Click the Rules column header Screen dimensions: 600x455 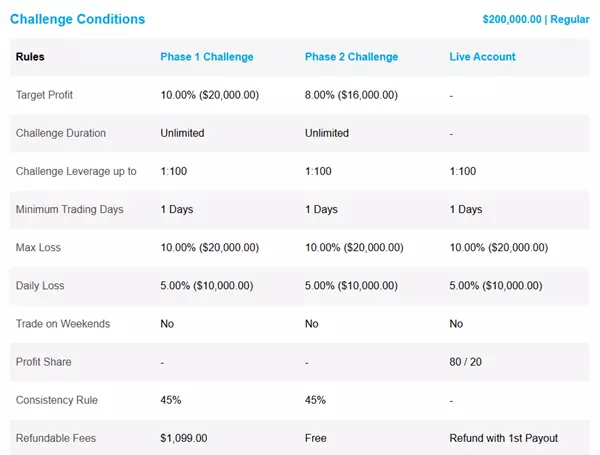click(30, 57)
